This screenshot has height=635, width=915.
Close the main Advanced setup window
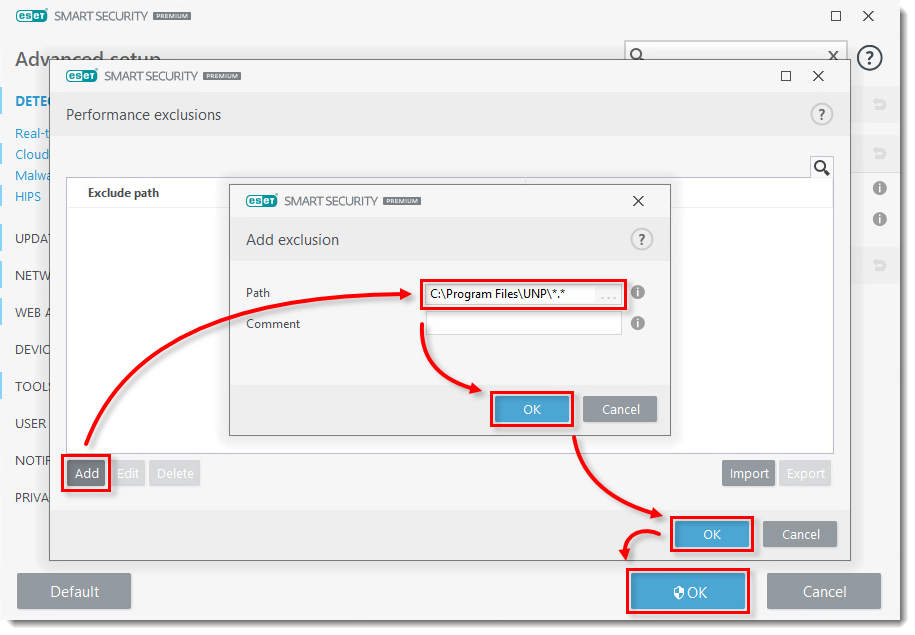(x=868, y=16)
